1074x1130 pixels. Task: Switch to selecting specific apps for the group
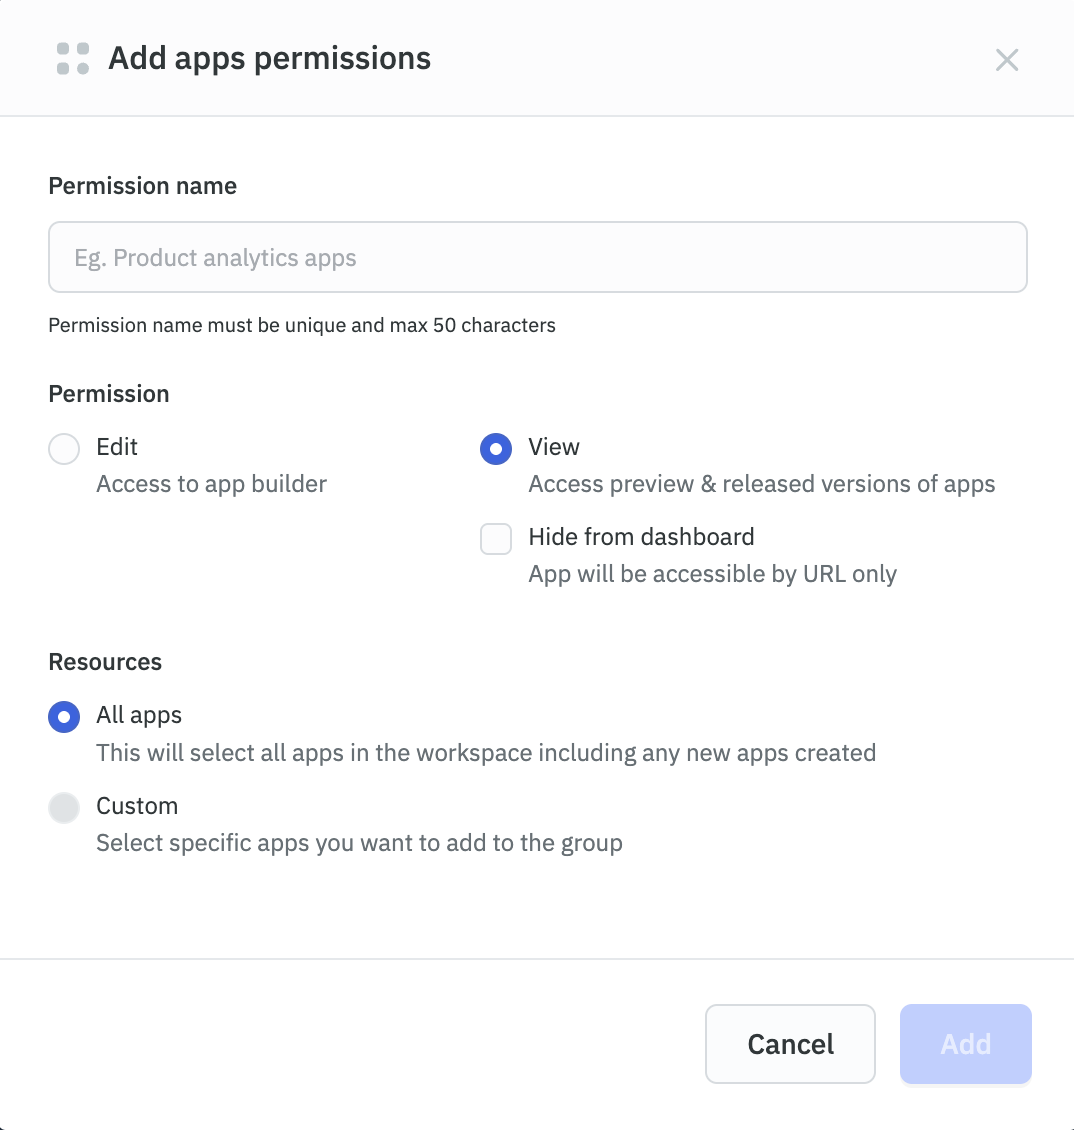coord(63,807)
